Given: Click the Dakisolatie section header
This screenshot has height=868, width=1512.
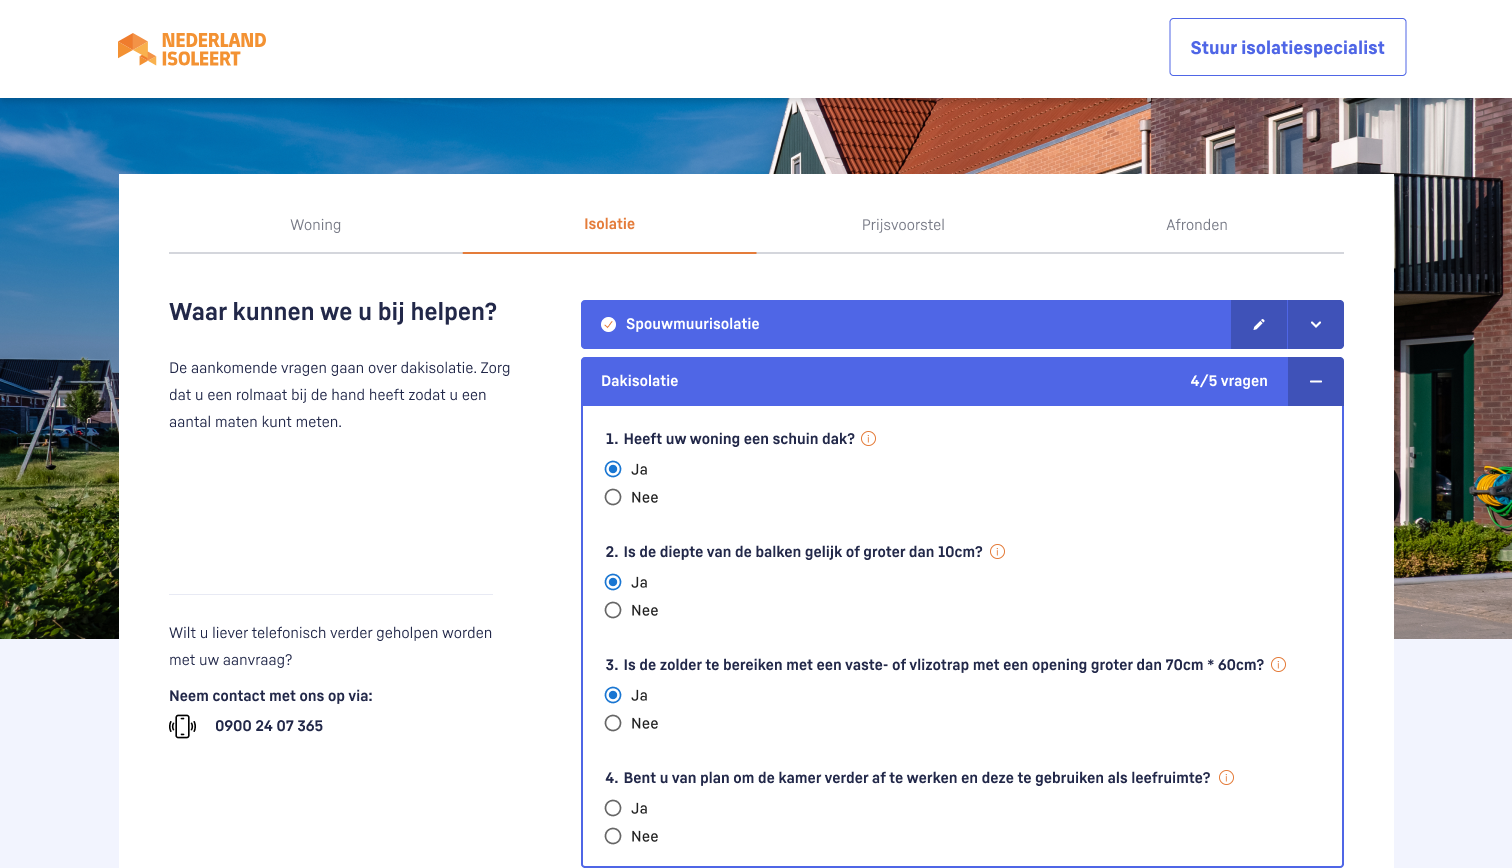Looking at the screenshot, I should (900, 381).
